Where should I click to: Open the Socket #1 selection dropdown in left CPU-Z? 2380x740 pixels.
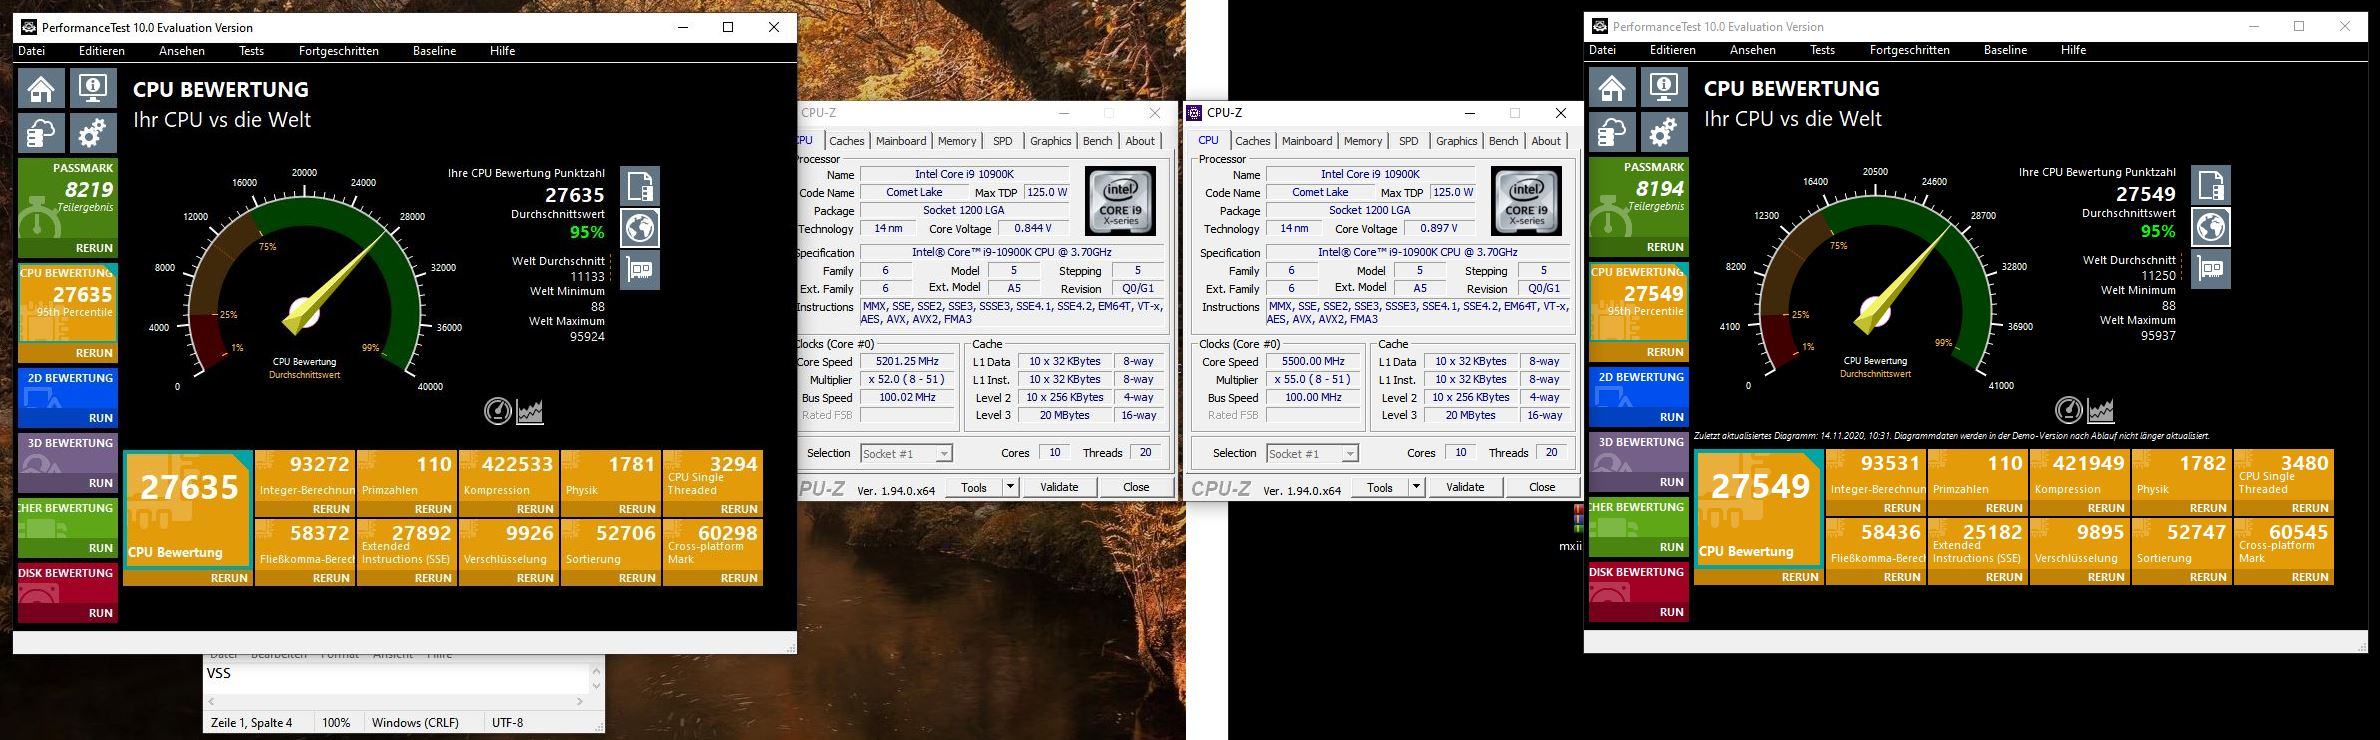click(x=906, y=454)
